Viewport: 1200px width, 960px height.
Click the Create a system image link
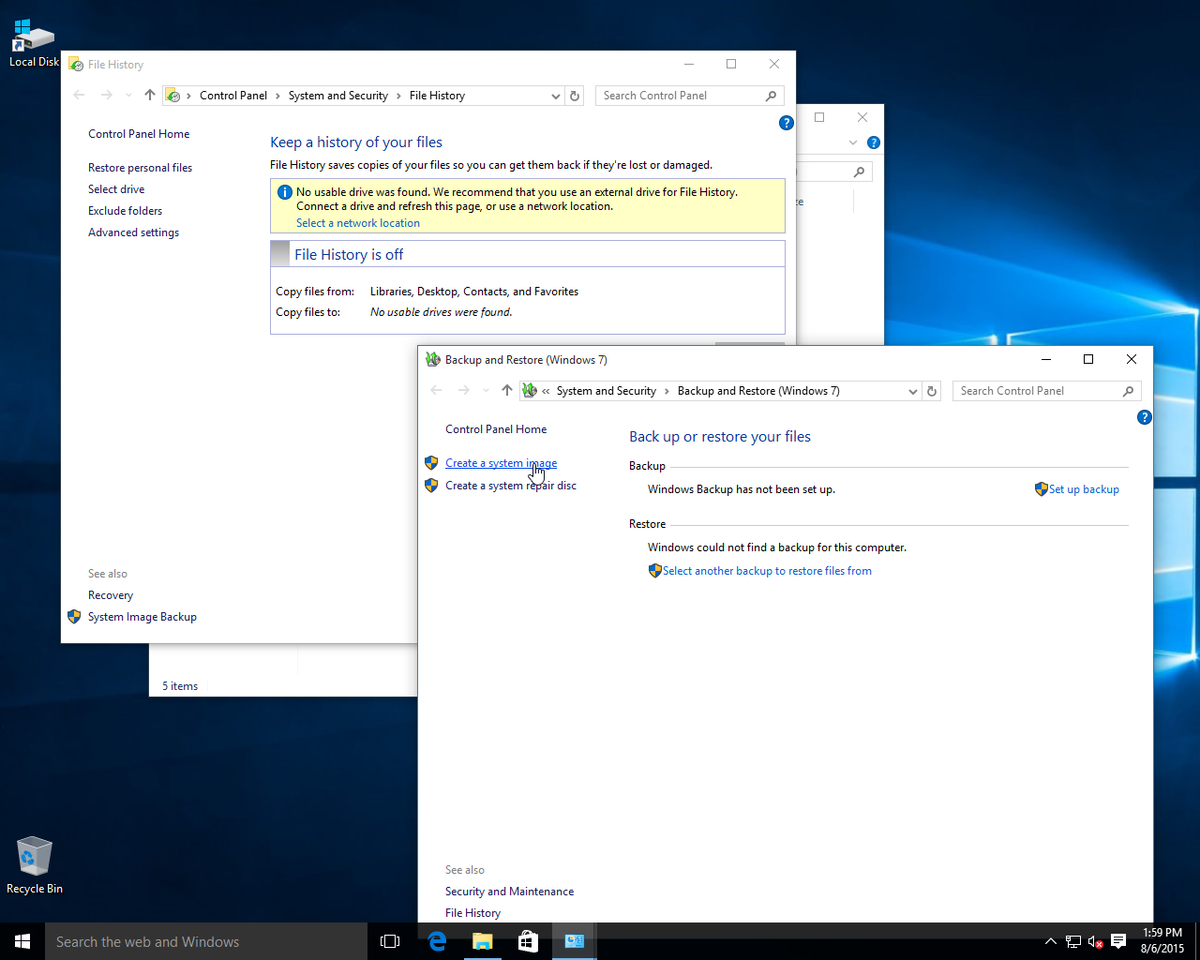pyautogui.click(x=500, y=462)
